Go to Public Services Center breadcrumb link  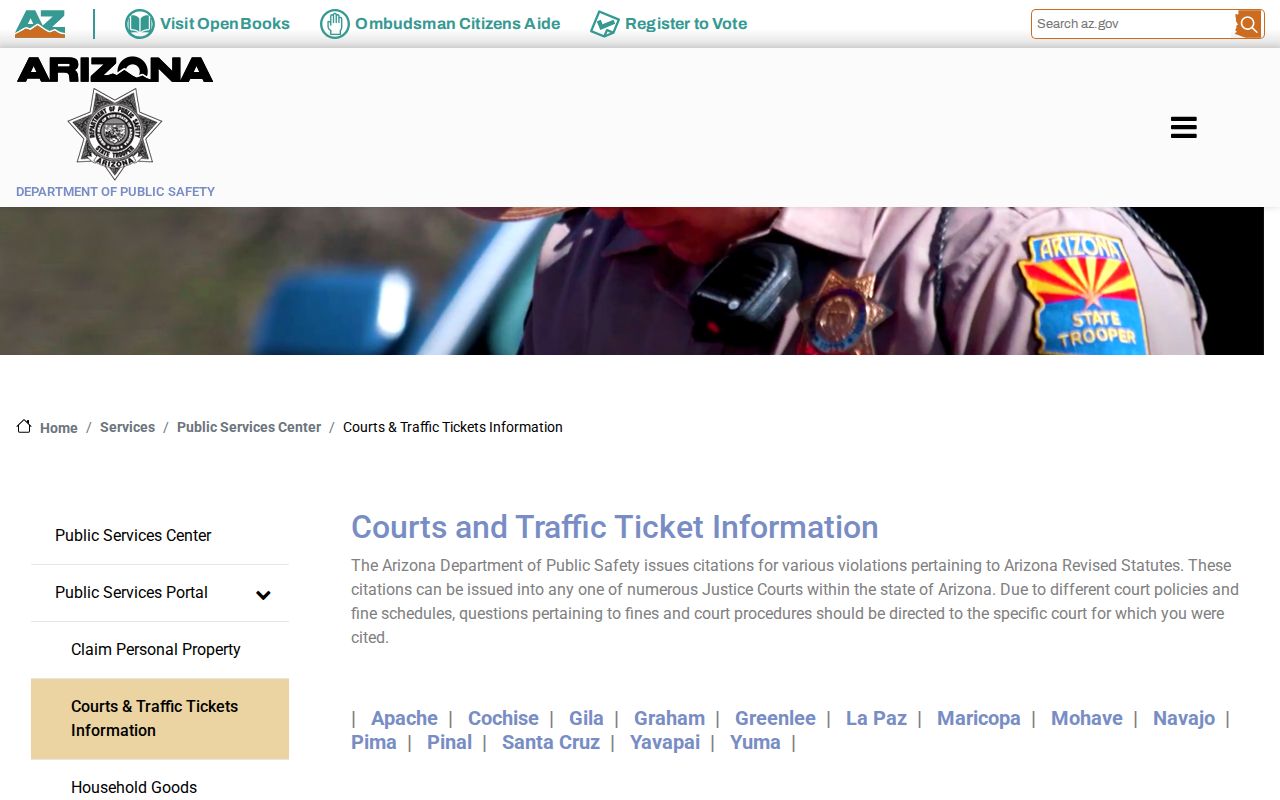tap(249, 427)
